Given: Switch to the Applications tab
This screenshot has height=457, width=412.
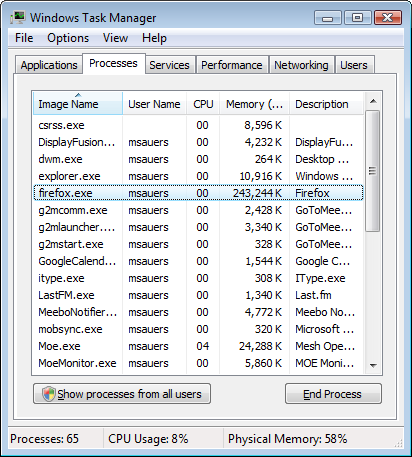Looking at the screenshot, I should pyautogui.click(x=49, y=65).
